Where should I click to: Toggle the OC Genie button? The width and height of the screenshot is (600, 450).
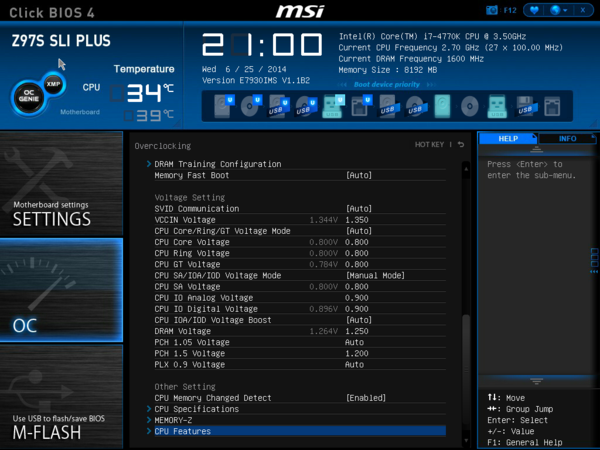(x=29, y=96)
